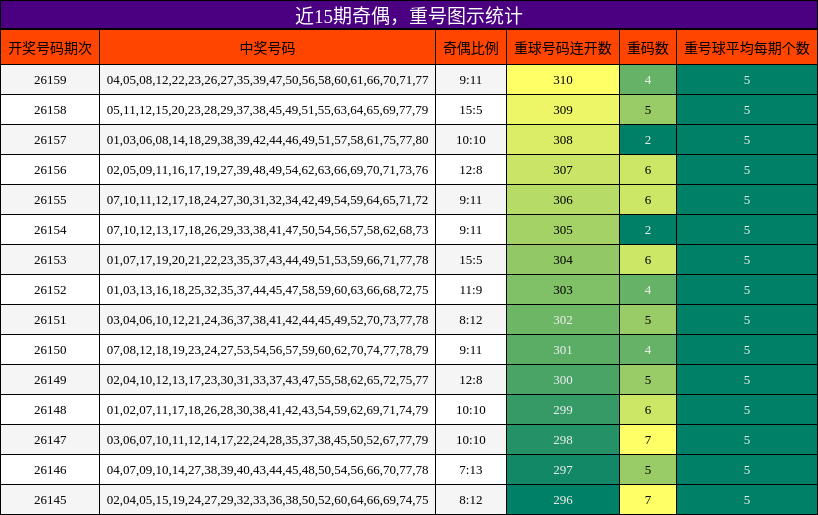Click period number 26157
This screenshot has height=515, width=818.
pyautogui.click(x=50, y=140)
